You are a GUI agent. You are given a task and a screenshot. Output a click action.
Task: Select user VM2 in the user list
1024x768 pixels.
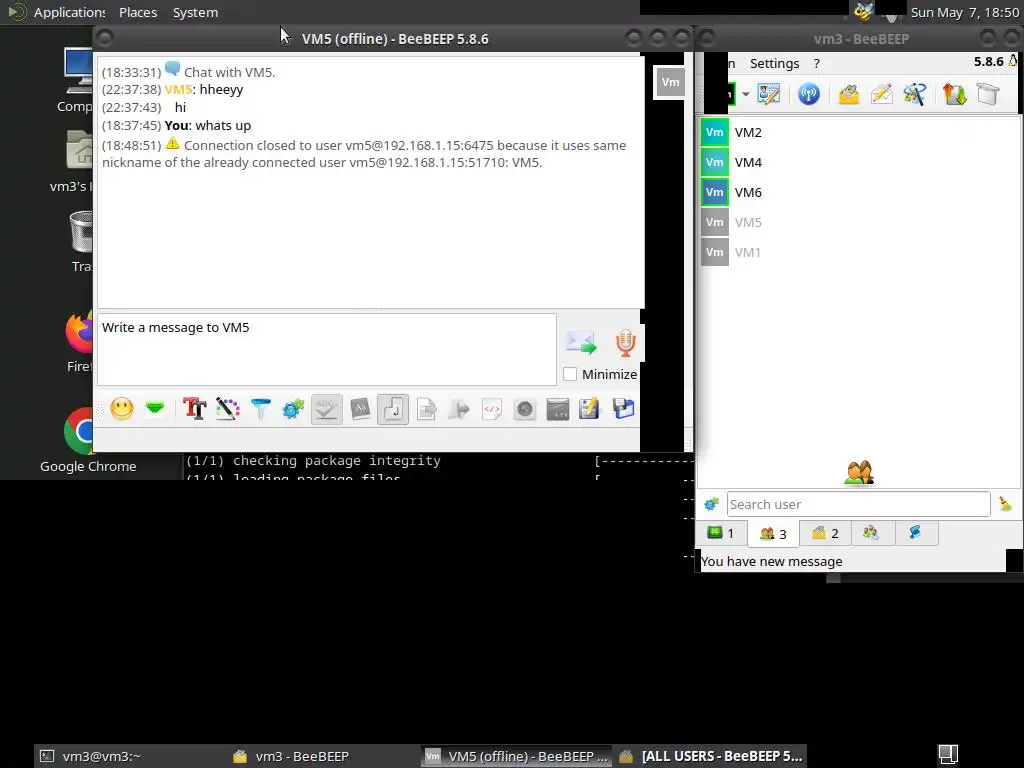859,133
